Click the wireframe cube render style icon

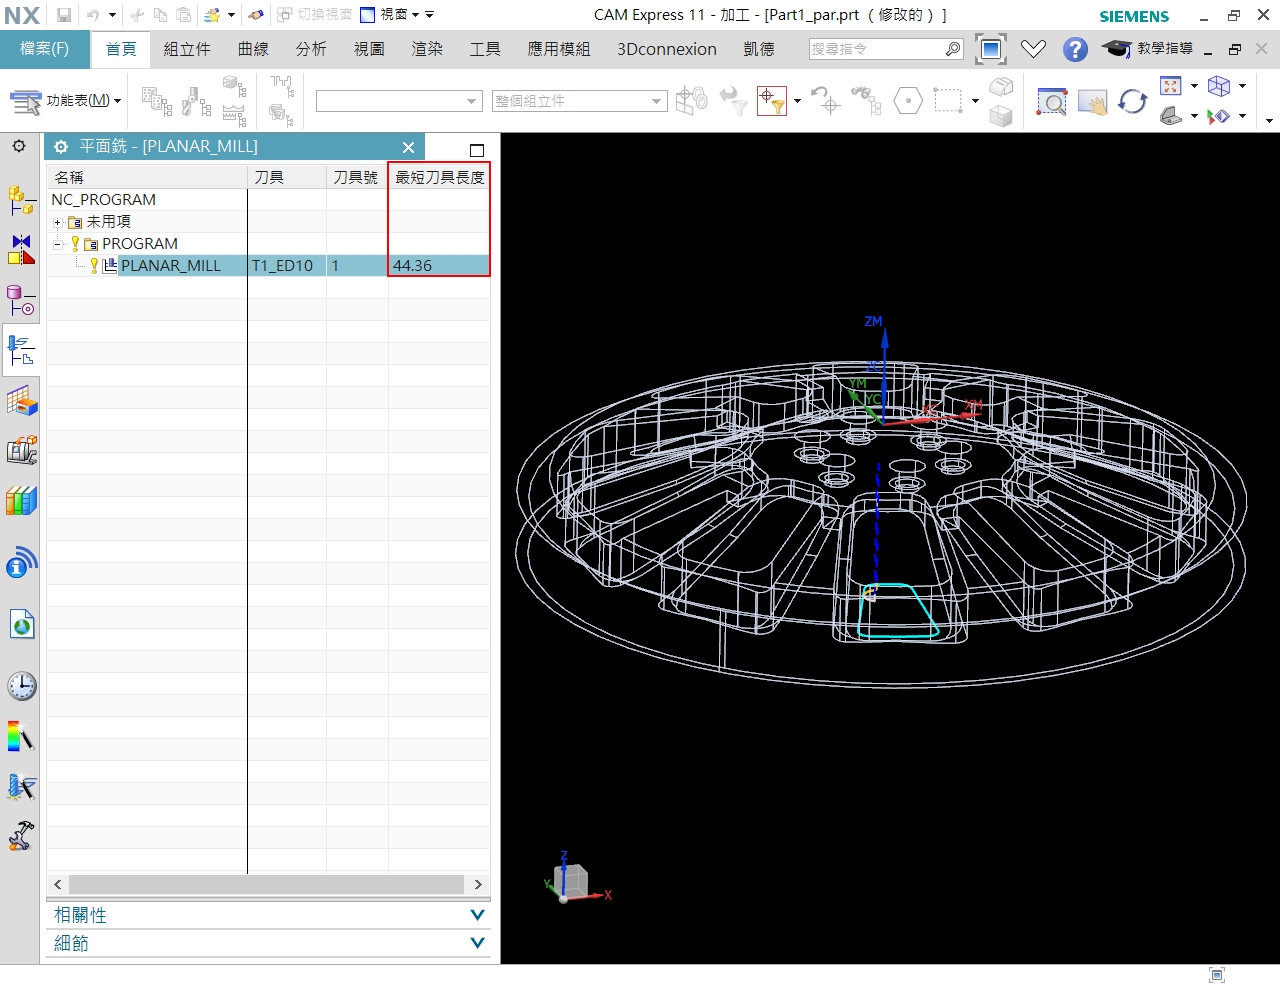click(1218, 86)
